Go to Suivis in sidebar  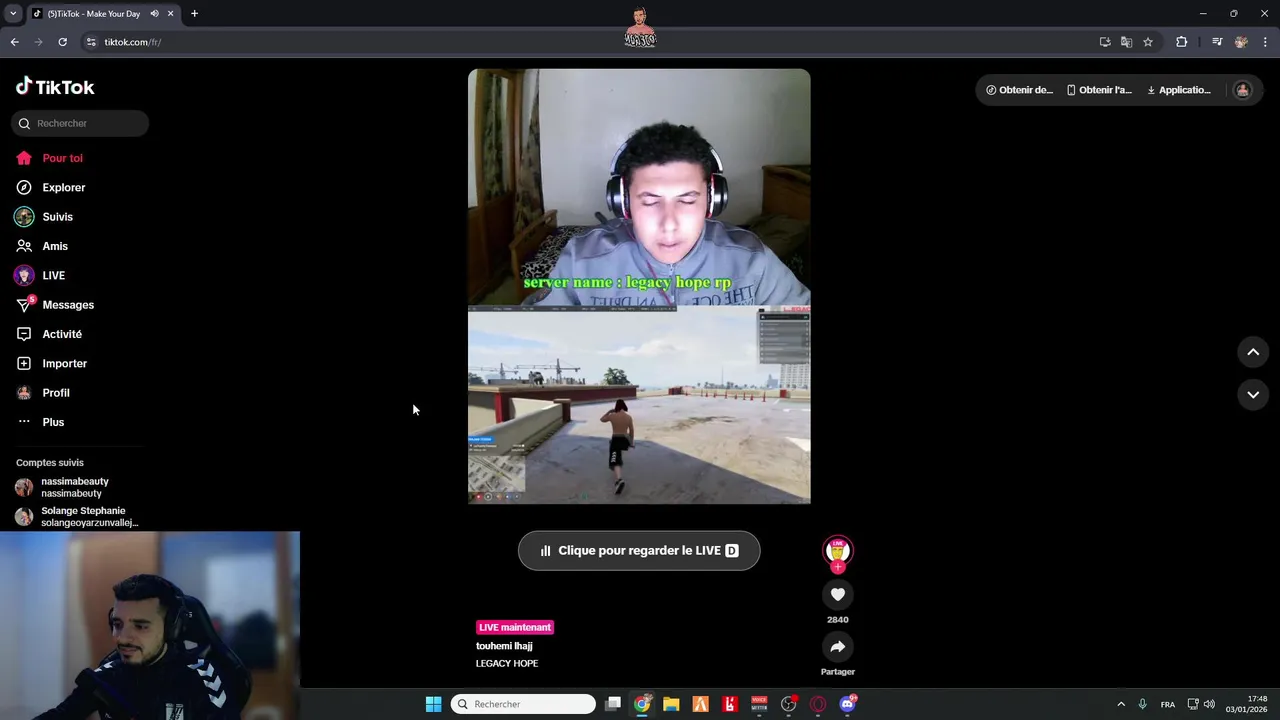44,217
